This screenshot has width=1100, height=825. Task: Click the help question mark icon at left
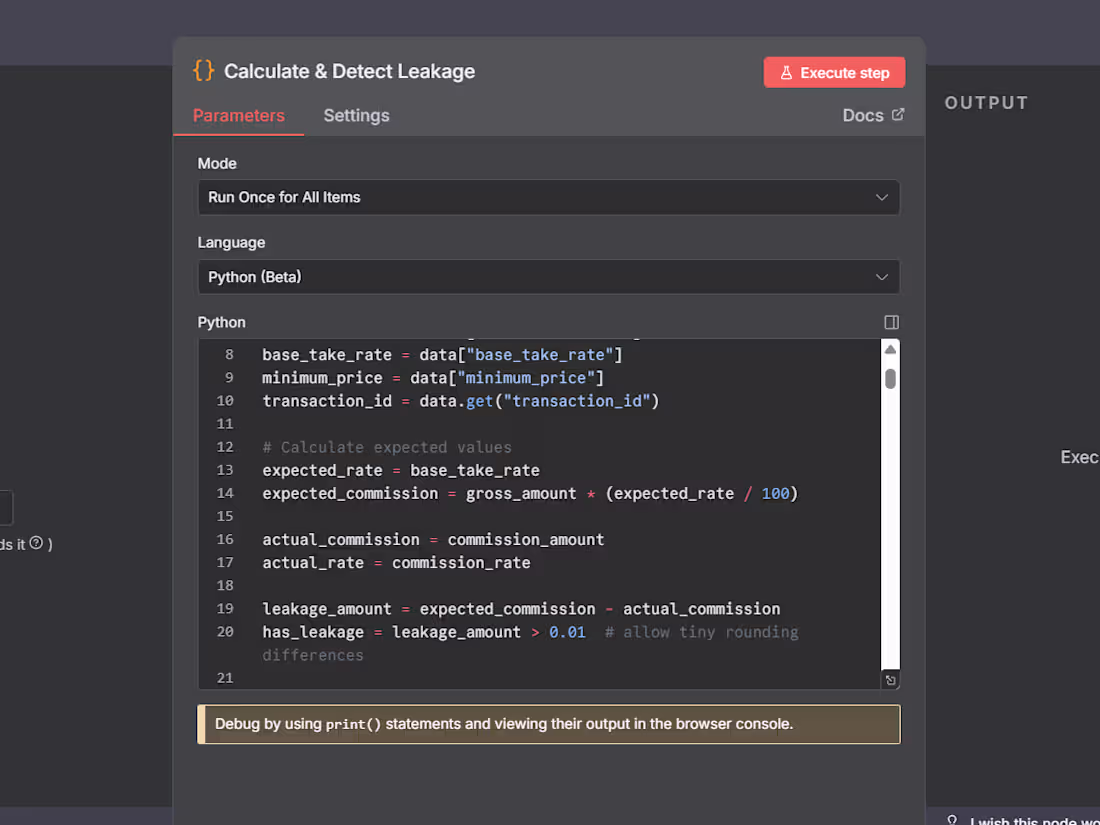pyautogui.click(x=36, y=543)
